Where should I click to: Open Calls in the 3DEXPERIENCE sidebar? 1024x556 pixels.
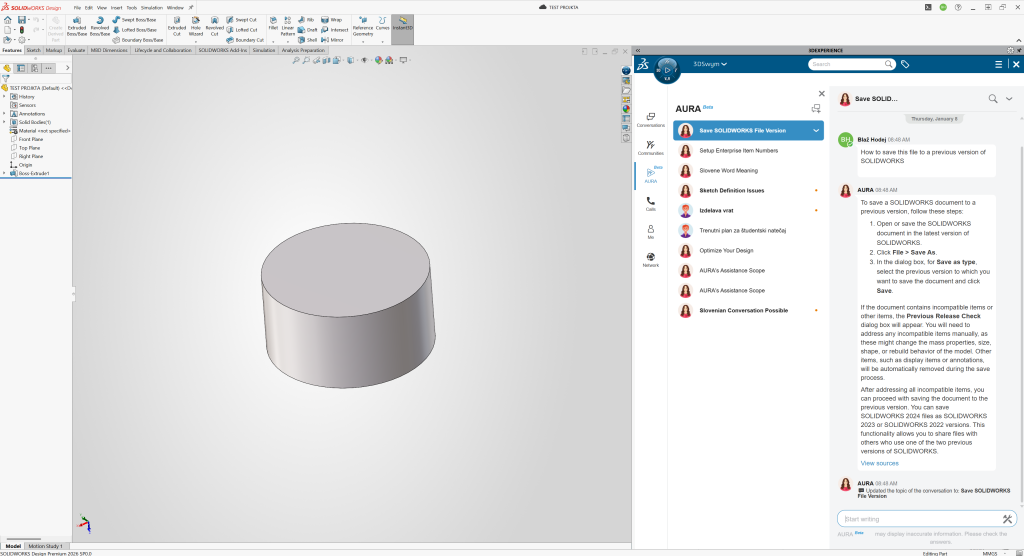click(651, 203)
